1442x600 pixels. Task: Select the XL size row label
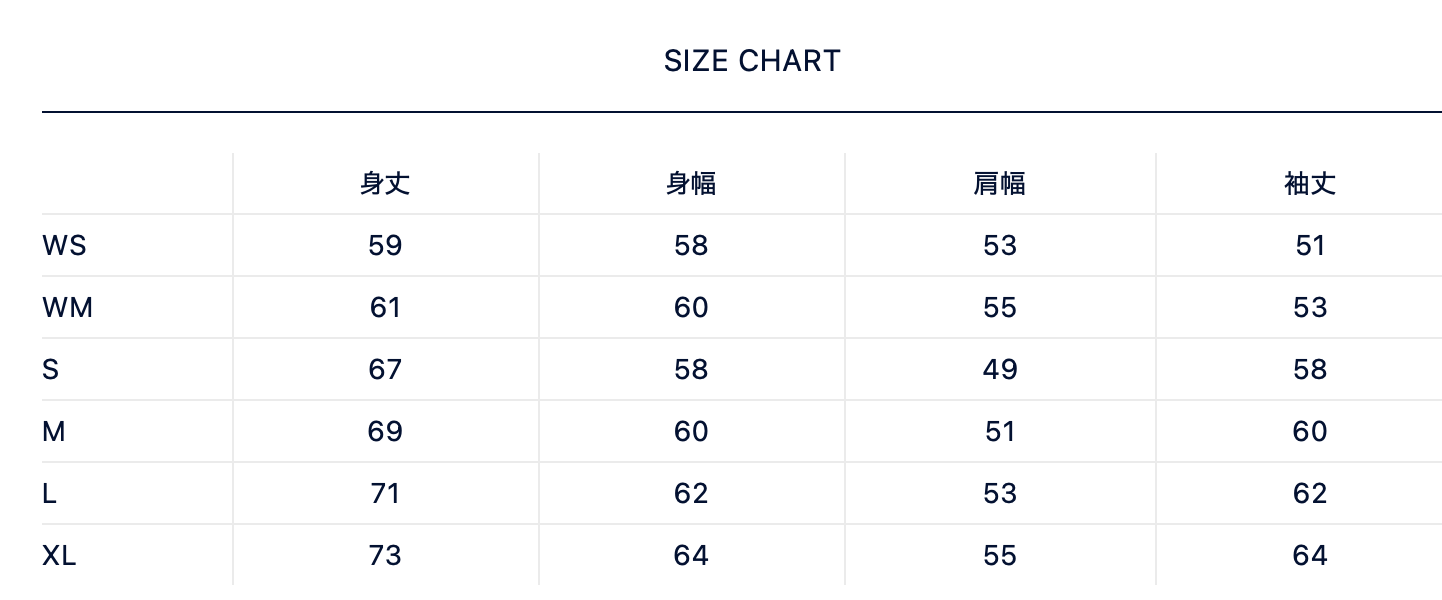[x=59, y=556]
